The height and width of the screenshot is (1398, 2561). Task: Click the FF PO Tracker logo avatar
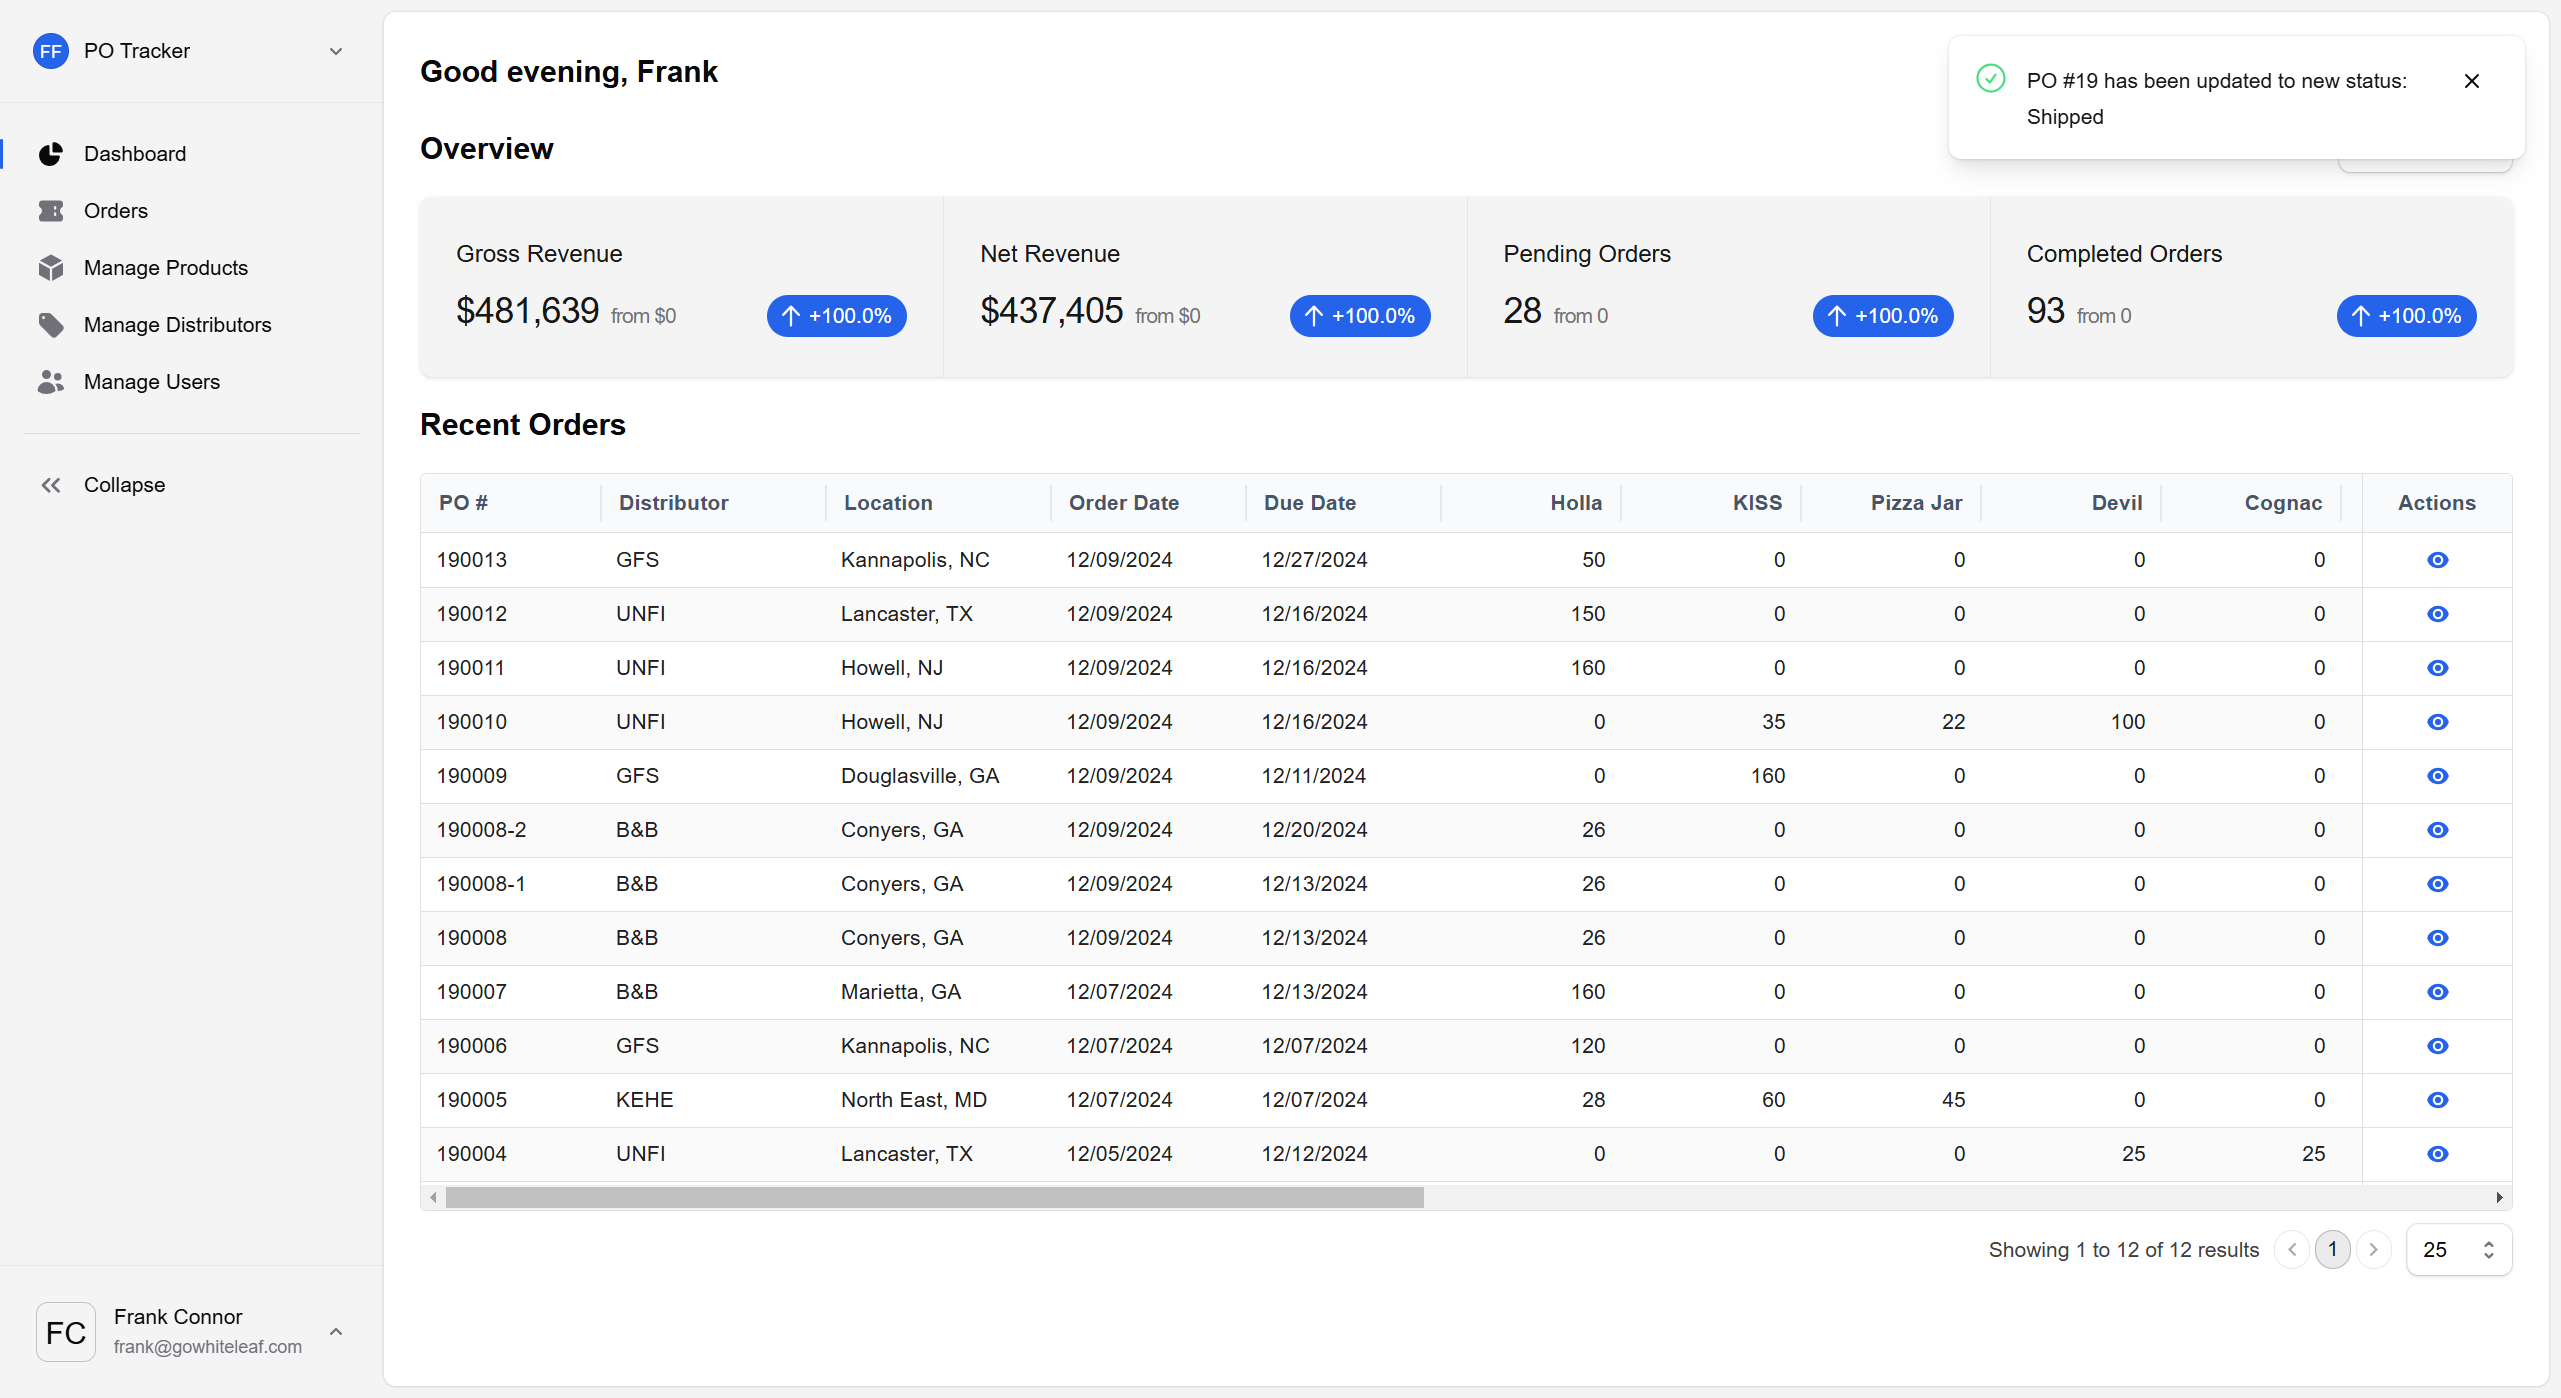tap(51, 51)
